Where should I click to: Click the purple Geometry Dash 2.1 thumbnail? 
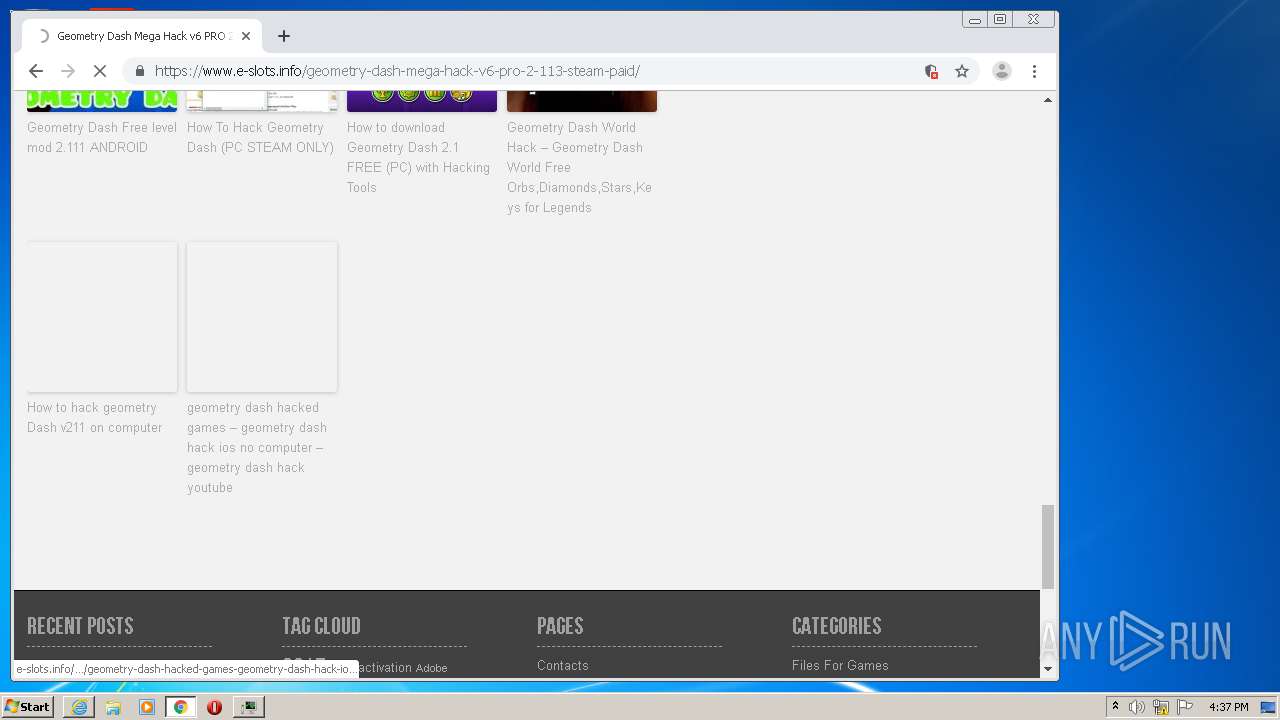pos(422,100)
